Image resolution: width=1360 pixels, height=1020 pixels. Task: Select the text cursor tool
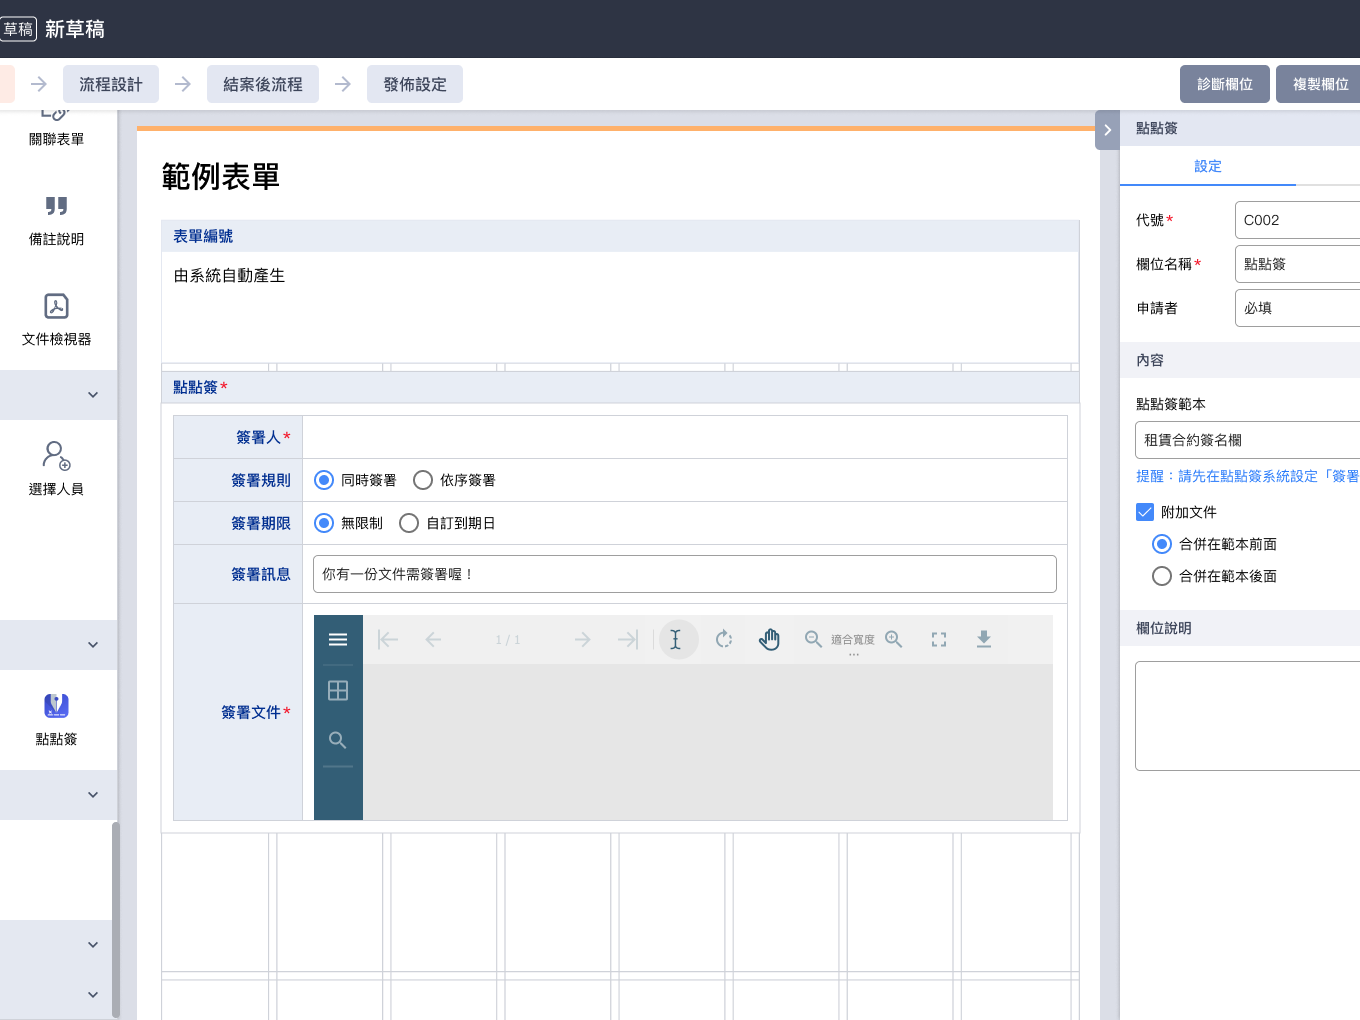[678, 639]
